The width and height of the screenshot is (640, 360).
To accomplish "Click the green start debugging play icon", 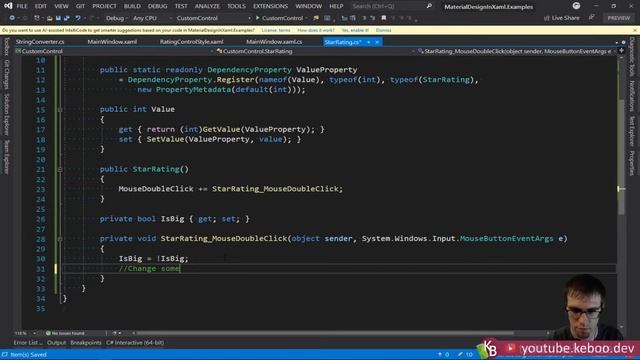I will pyautogui.click(x=258, y=18).
